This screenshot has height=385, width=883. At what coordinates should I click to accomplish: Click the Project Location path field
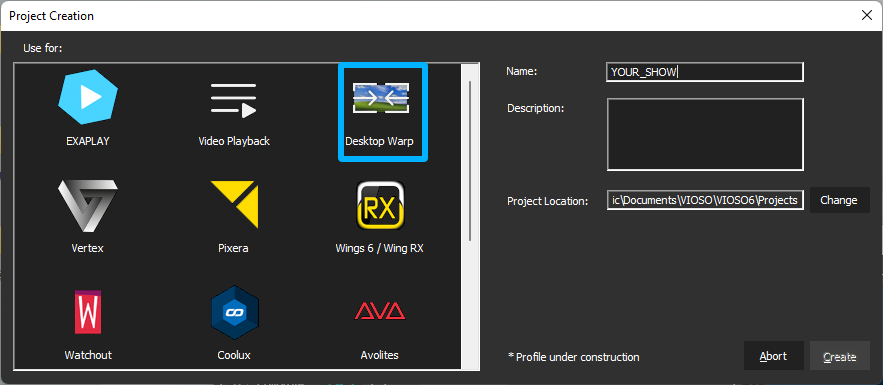(705, 200)
